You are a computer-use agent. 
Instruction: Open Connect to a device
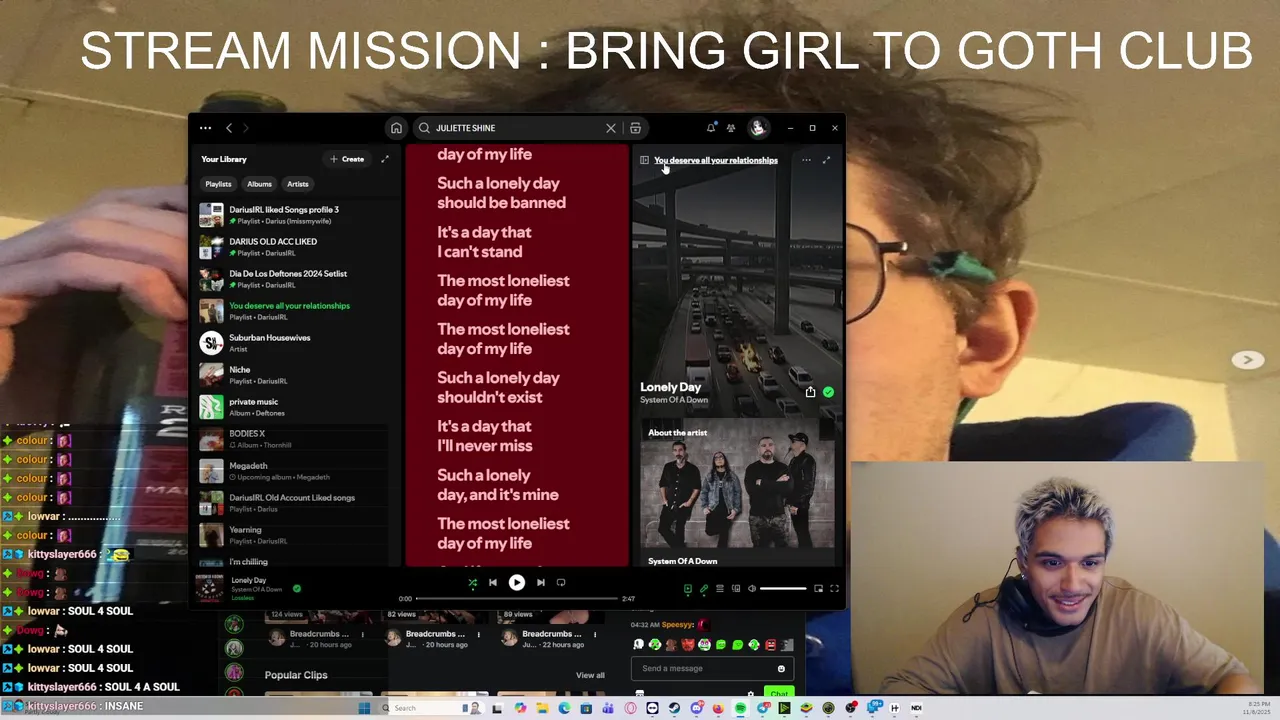736,588
